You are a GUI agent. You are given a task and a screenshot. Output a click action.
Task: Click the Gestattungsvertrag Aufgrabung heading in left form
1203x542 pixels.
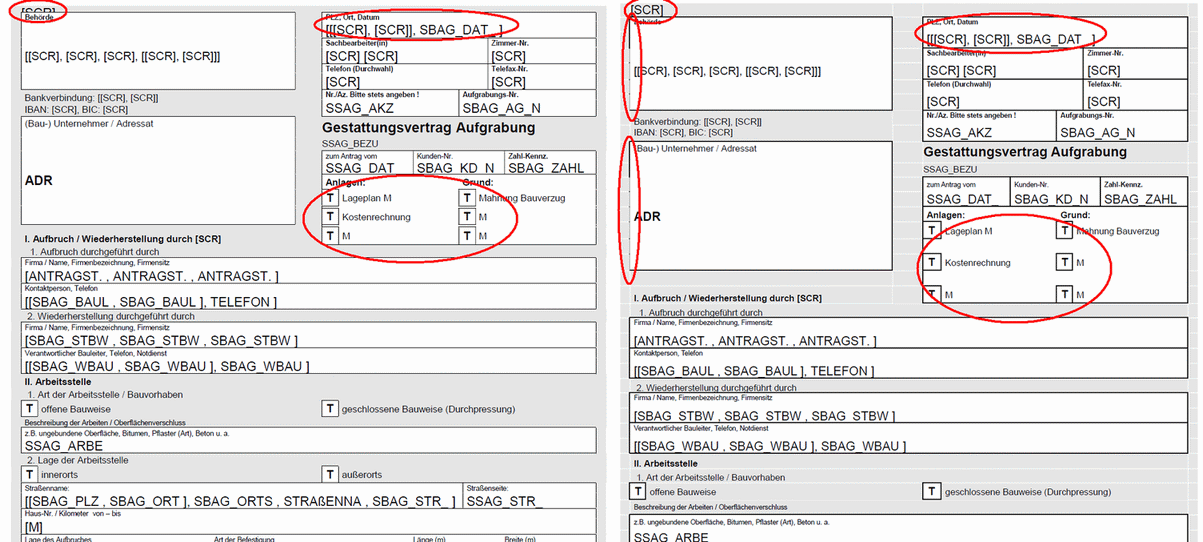point(428,128)
